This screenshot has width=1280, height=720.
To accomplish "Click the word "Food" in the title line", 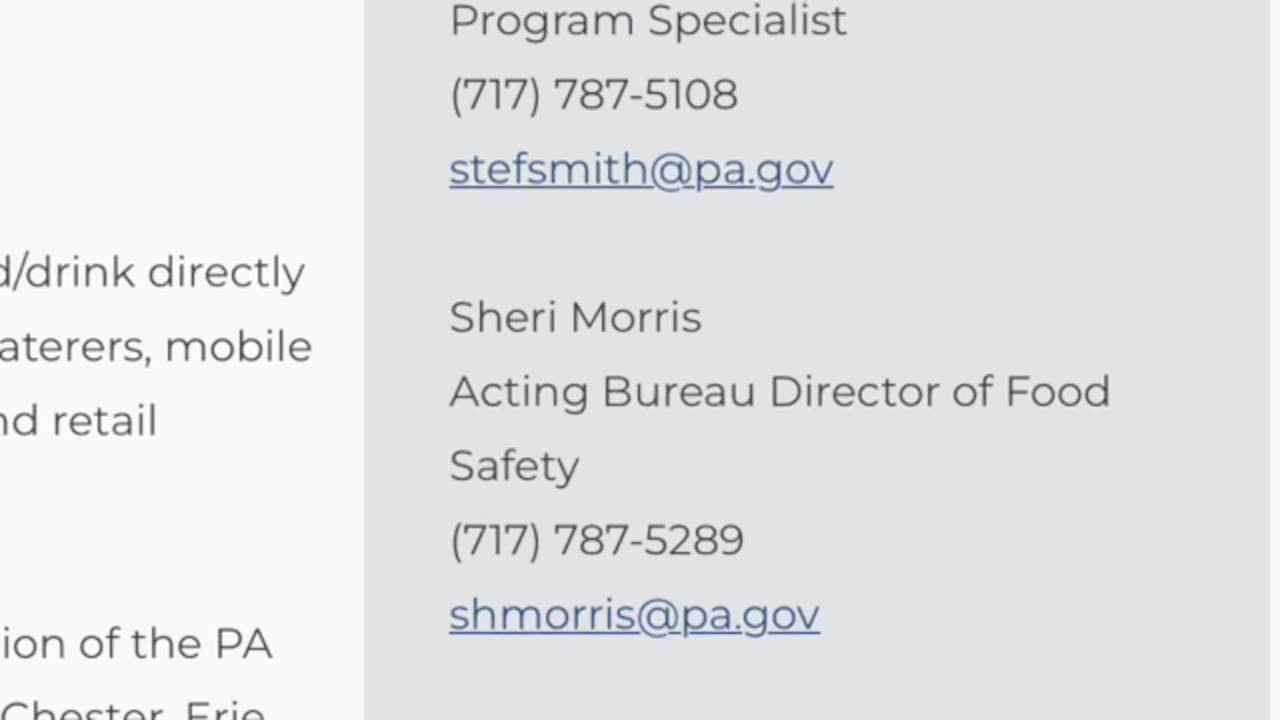I will [x=1057, y=392].
